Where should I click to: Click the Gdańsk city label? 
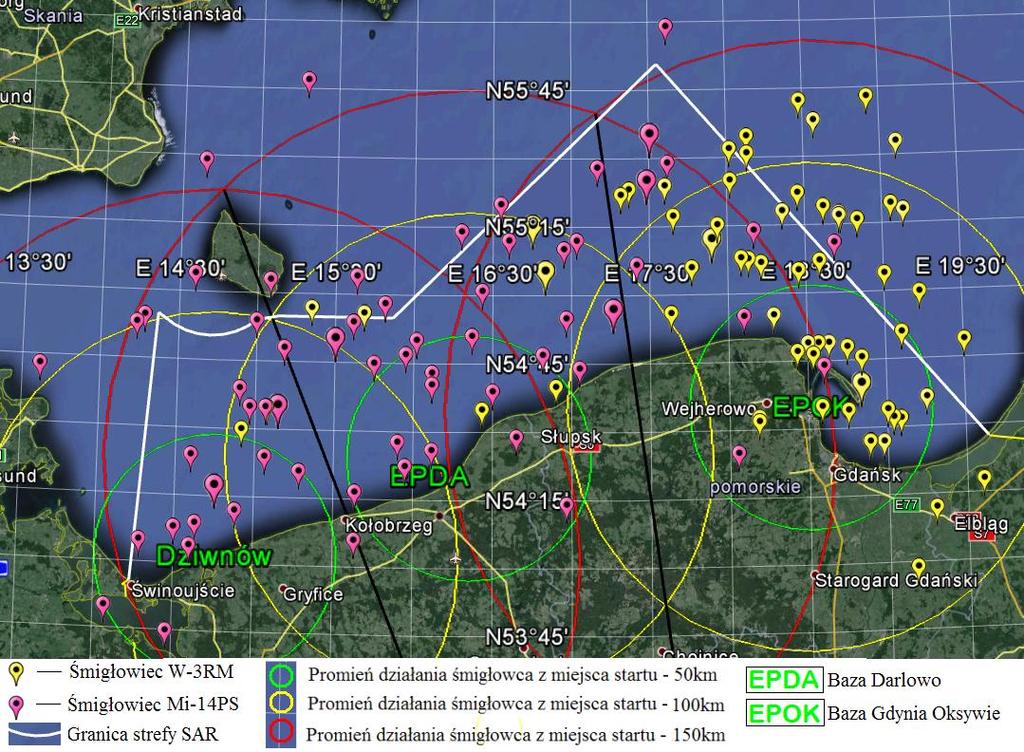coord(867,475)
